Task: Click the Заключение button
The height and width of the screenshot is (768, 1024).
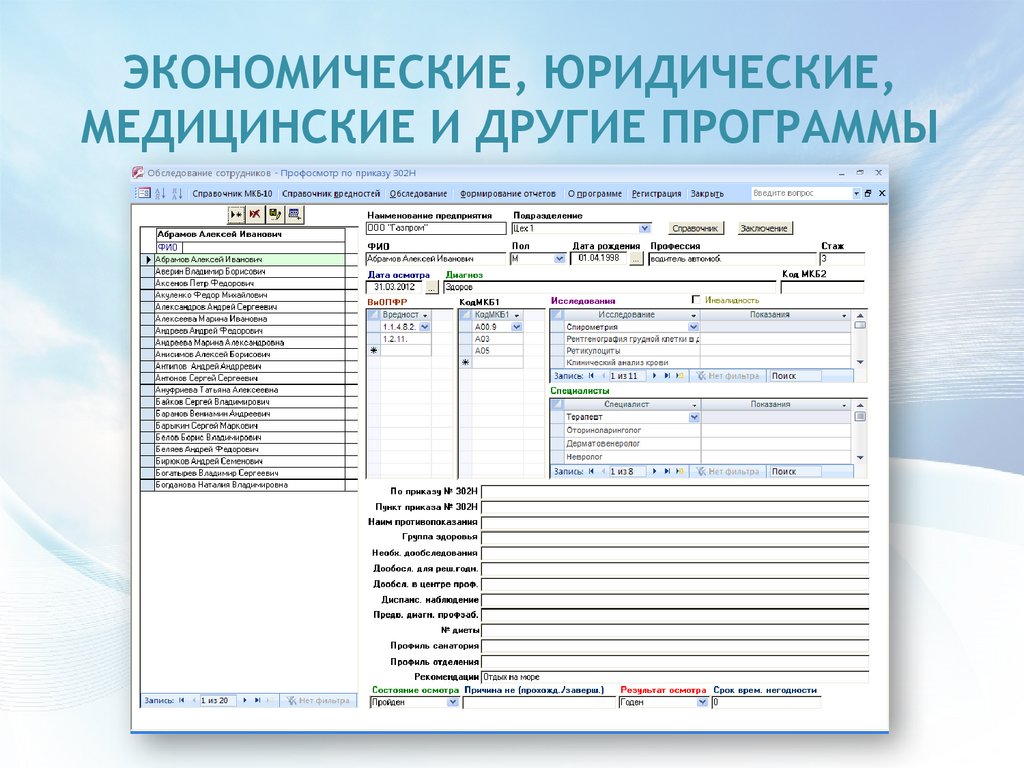Action: tap(764, 229)
